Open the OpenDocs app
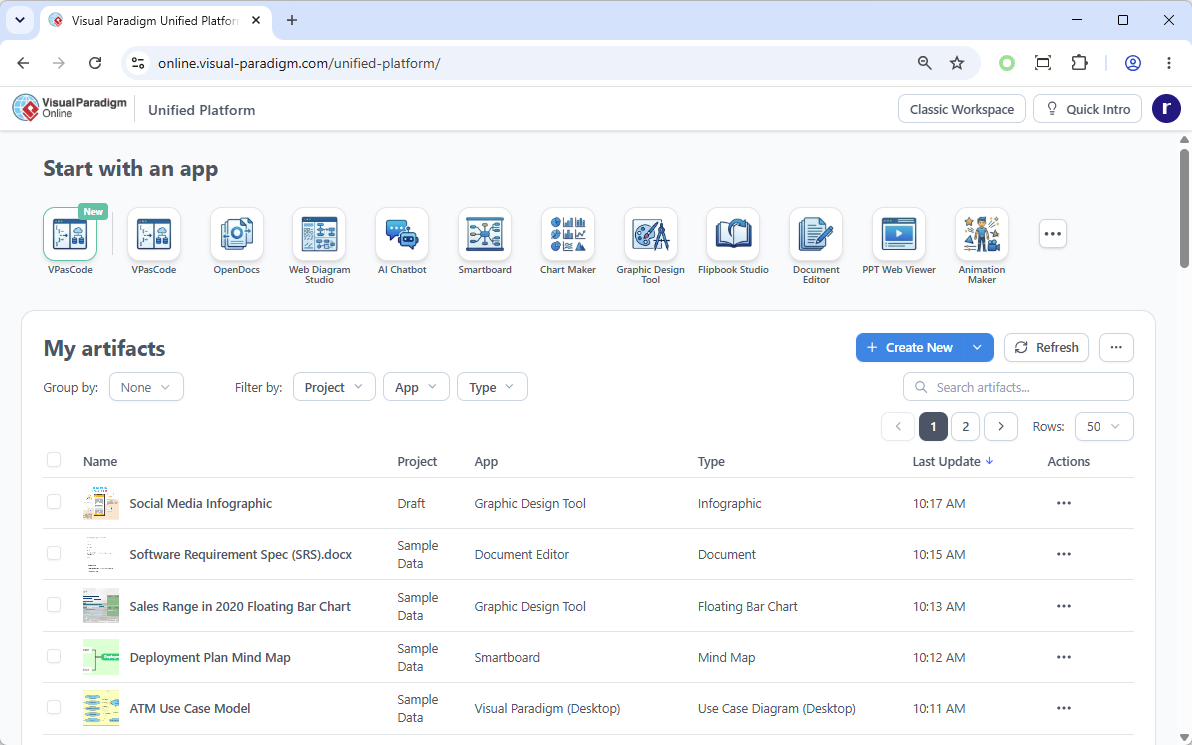 tap(236, 234)
